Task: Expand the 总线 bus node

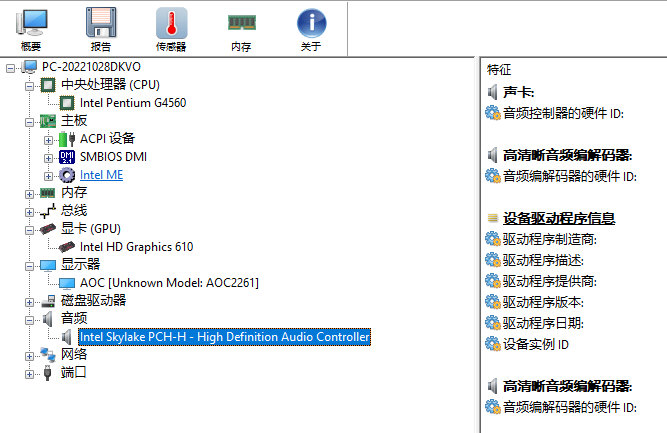Action: 29,212
